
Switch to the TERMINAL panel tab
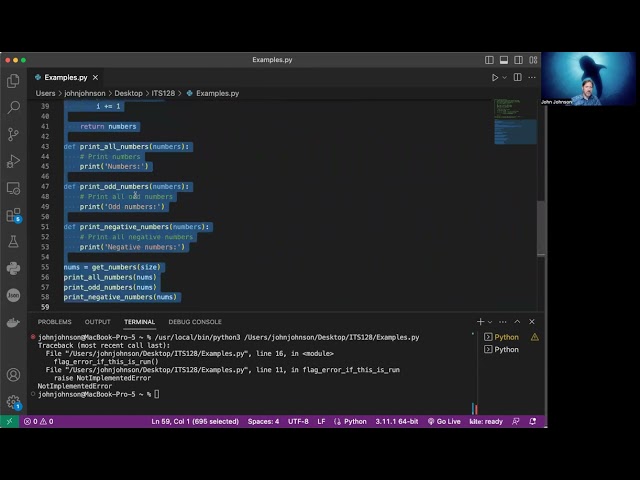[140, 322]
